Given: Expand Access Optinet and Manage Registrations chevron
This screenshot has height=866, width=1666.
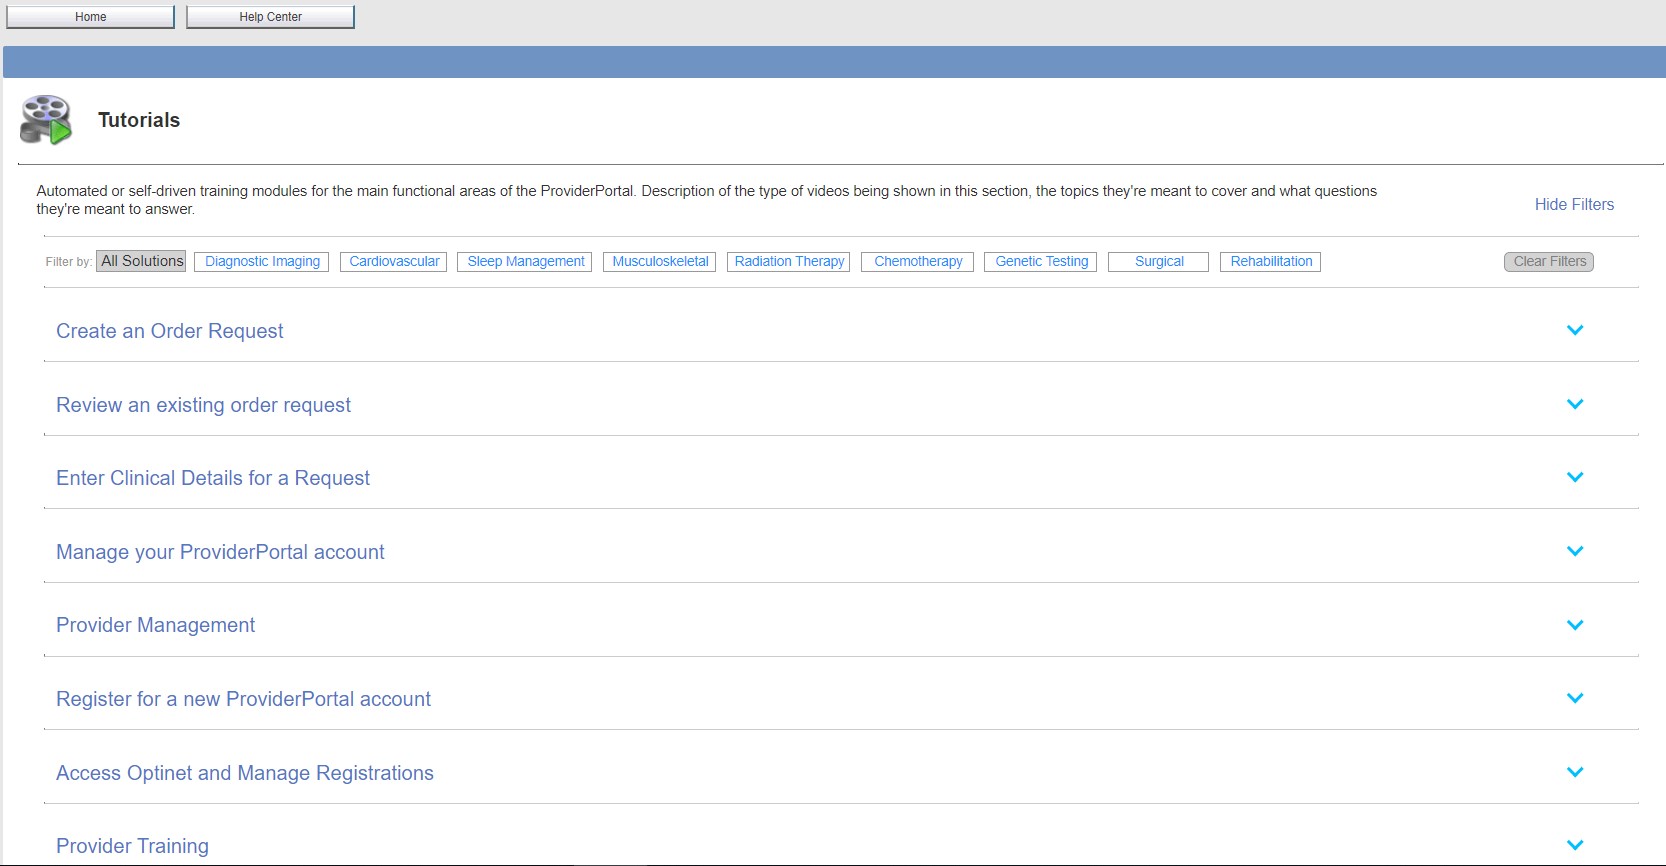Looking at the screenshot, I should (1575, 772).
